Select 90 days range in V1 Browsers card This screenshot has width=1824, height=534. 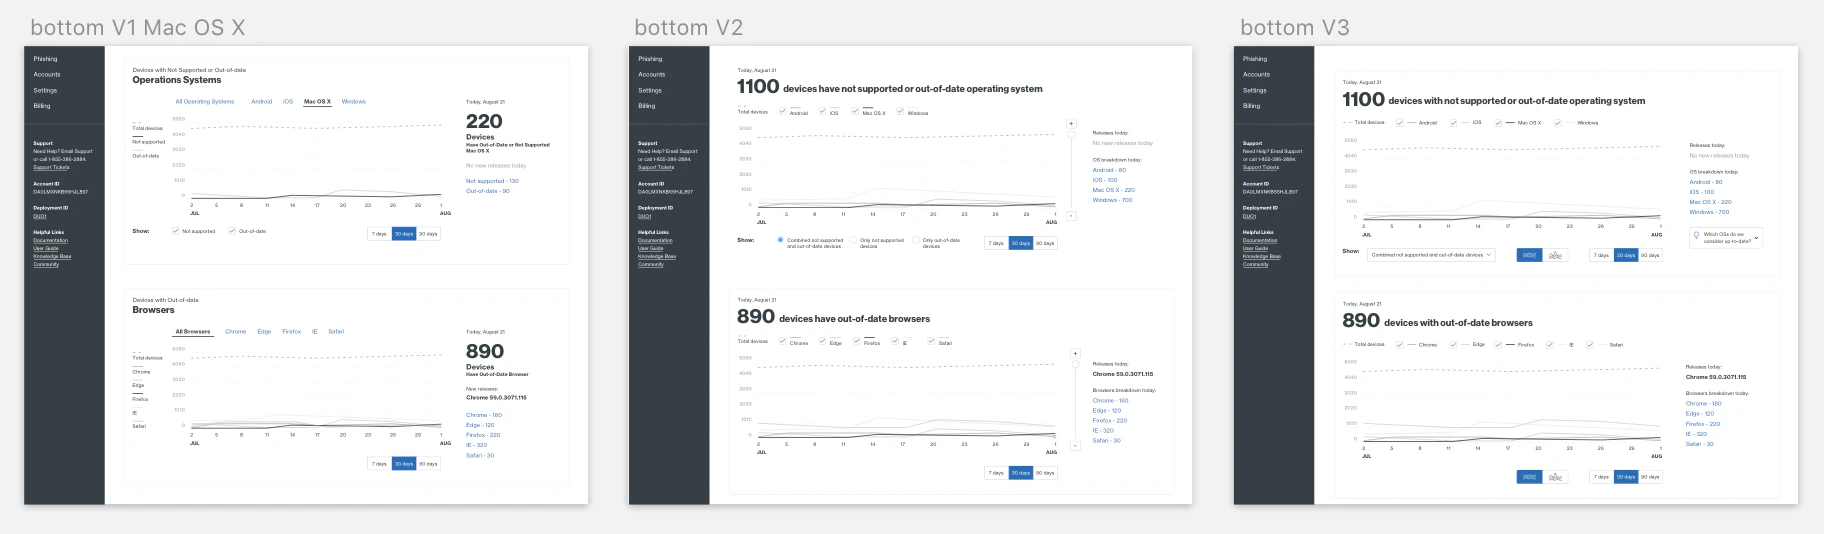coord(428,463)
